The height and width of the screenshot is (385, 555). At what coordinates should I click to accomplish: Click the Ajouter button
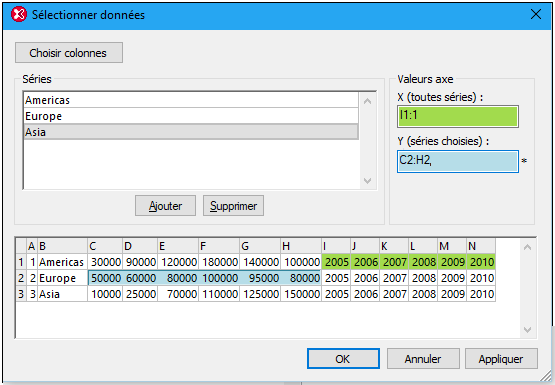165,206
